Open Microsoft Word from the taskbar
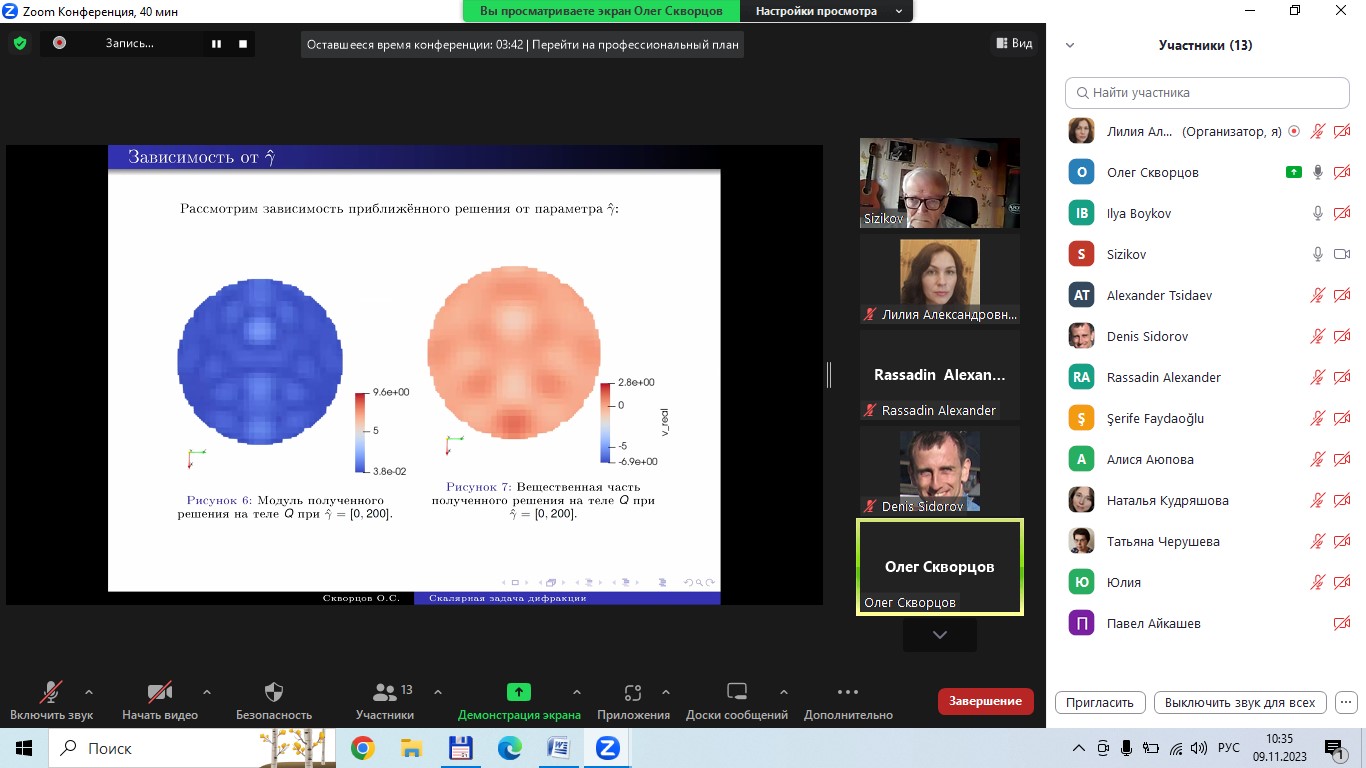The image size is (1366, 768). tap(558, 748)
